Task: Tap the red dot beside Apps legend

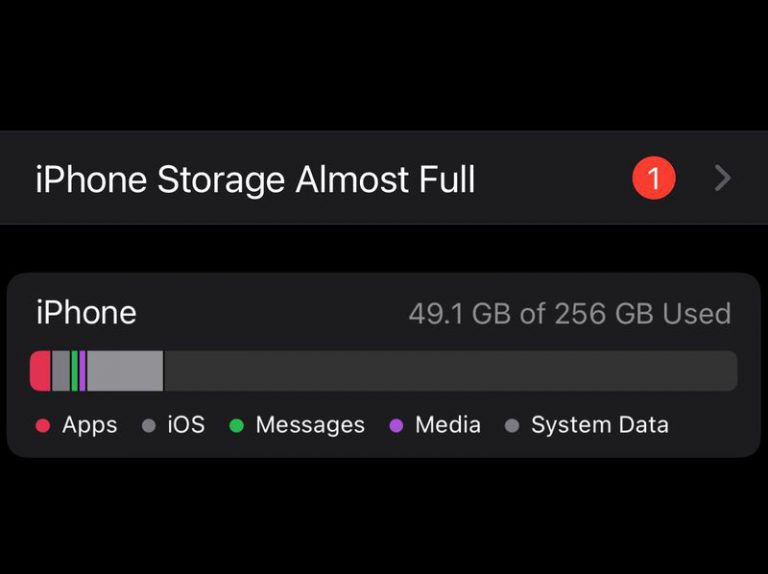Action: tap(43, 426)
